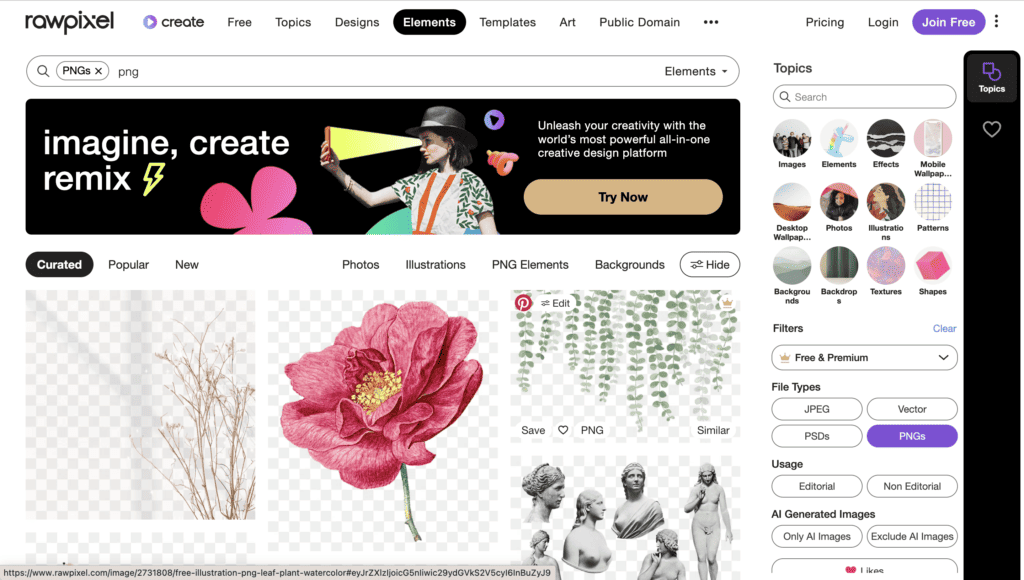Screen dimensions: 1024x580
Task: Select the Curated tab
Action: click(x=59, y=265)
